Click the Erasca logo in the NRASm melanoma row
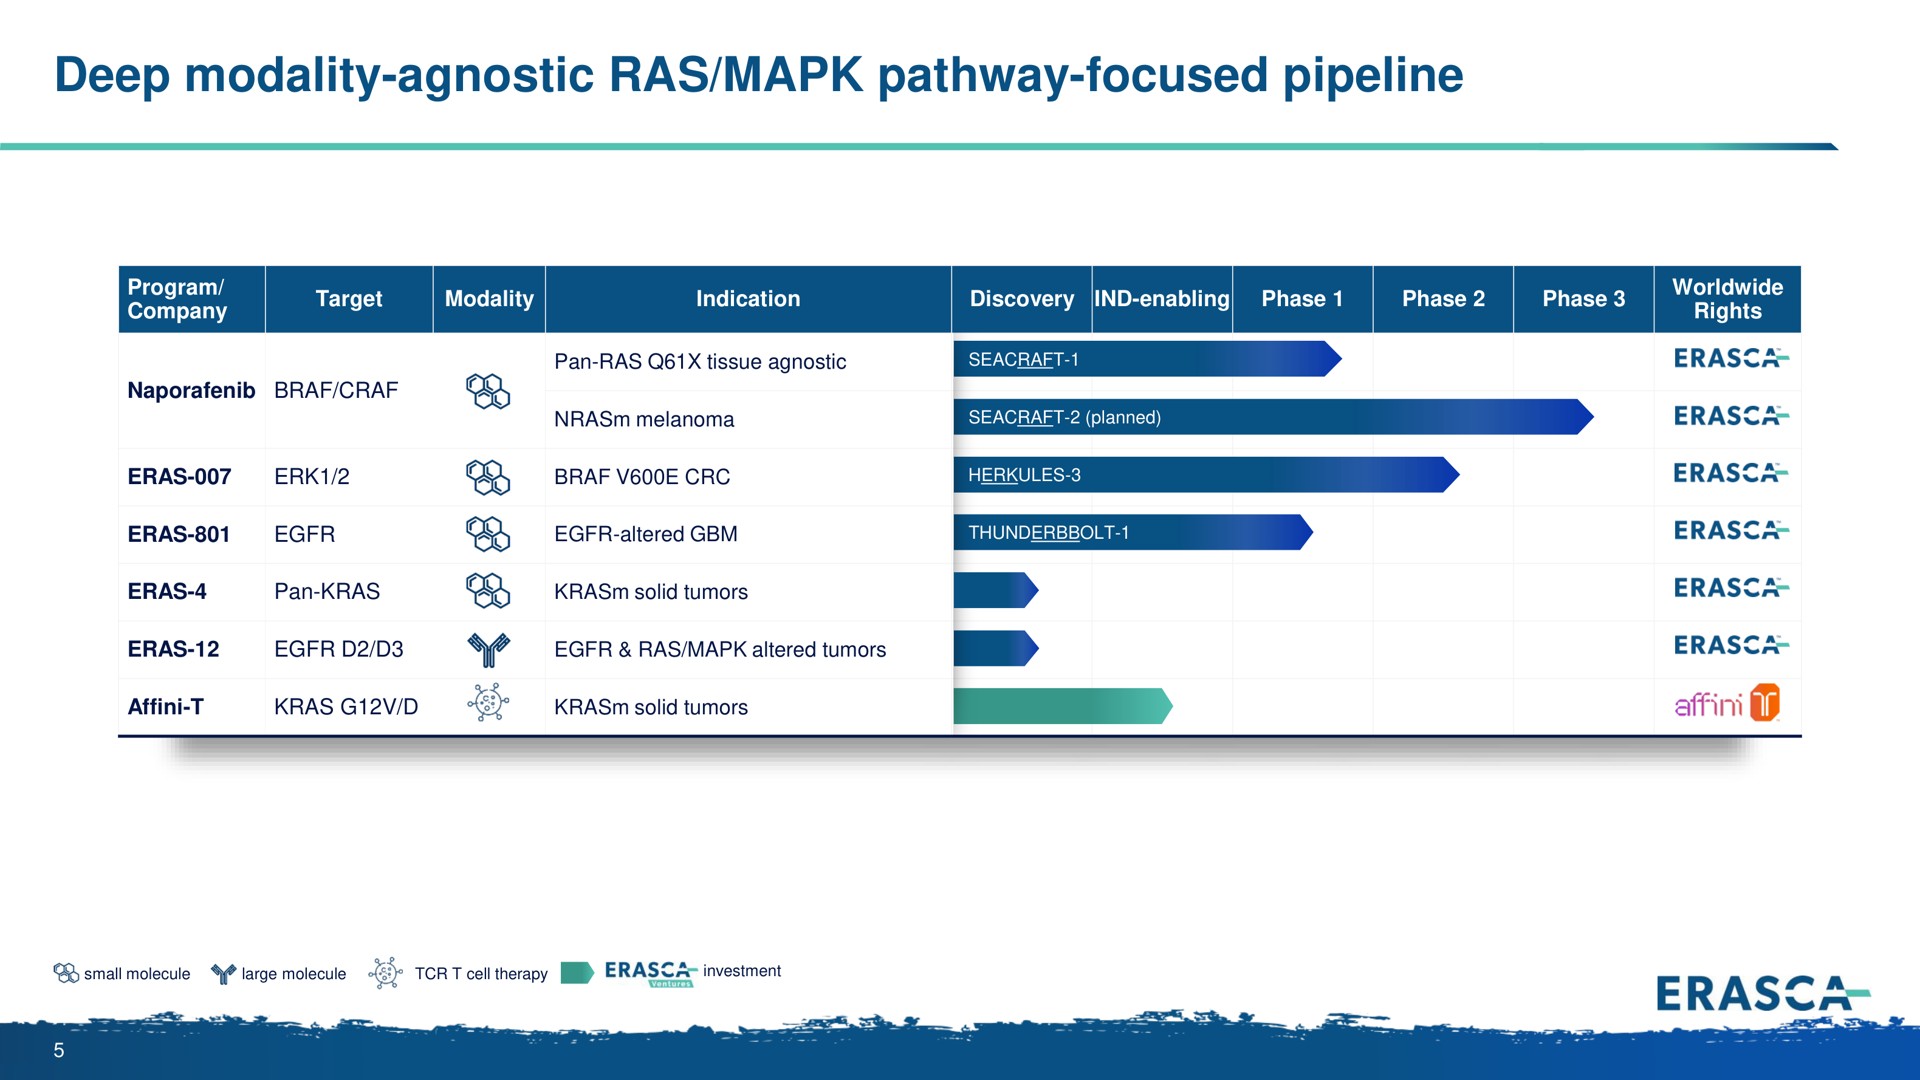The width and height of the screenshot is (1920, 1080). 1731,416
